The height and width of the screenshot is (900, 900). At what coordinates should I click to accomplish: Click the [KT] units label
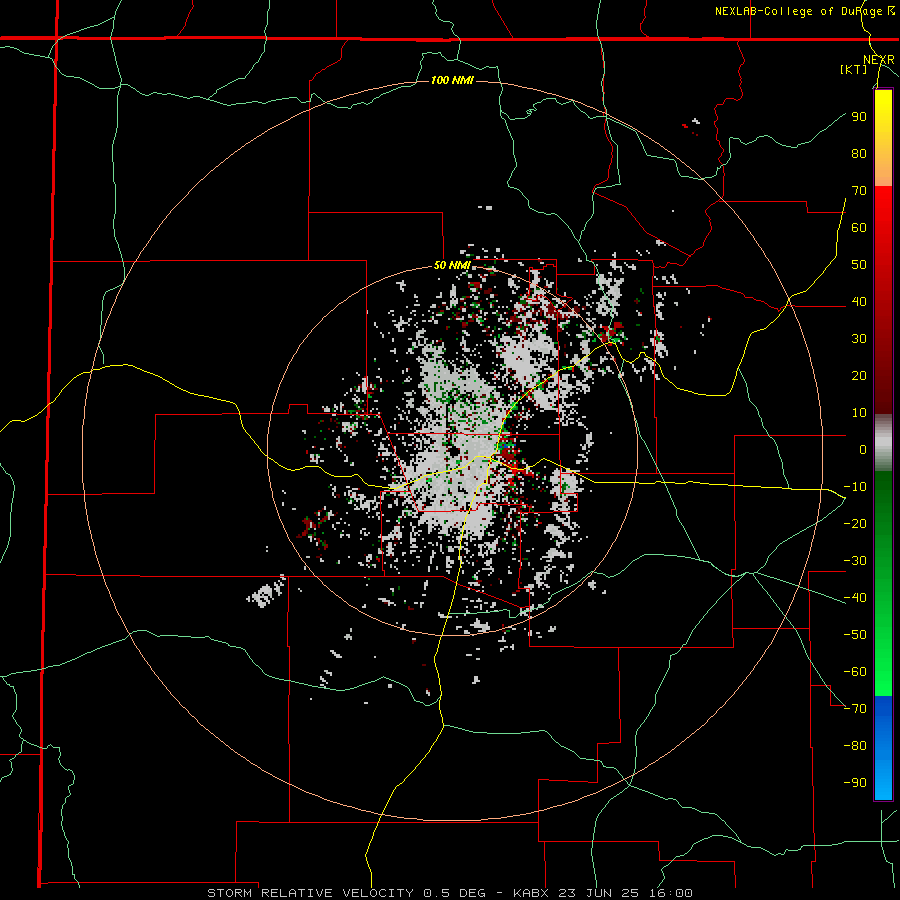pos(854,69)
